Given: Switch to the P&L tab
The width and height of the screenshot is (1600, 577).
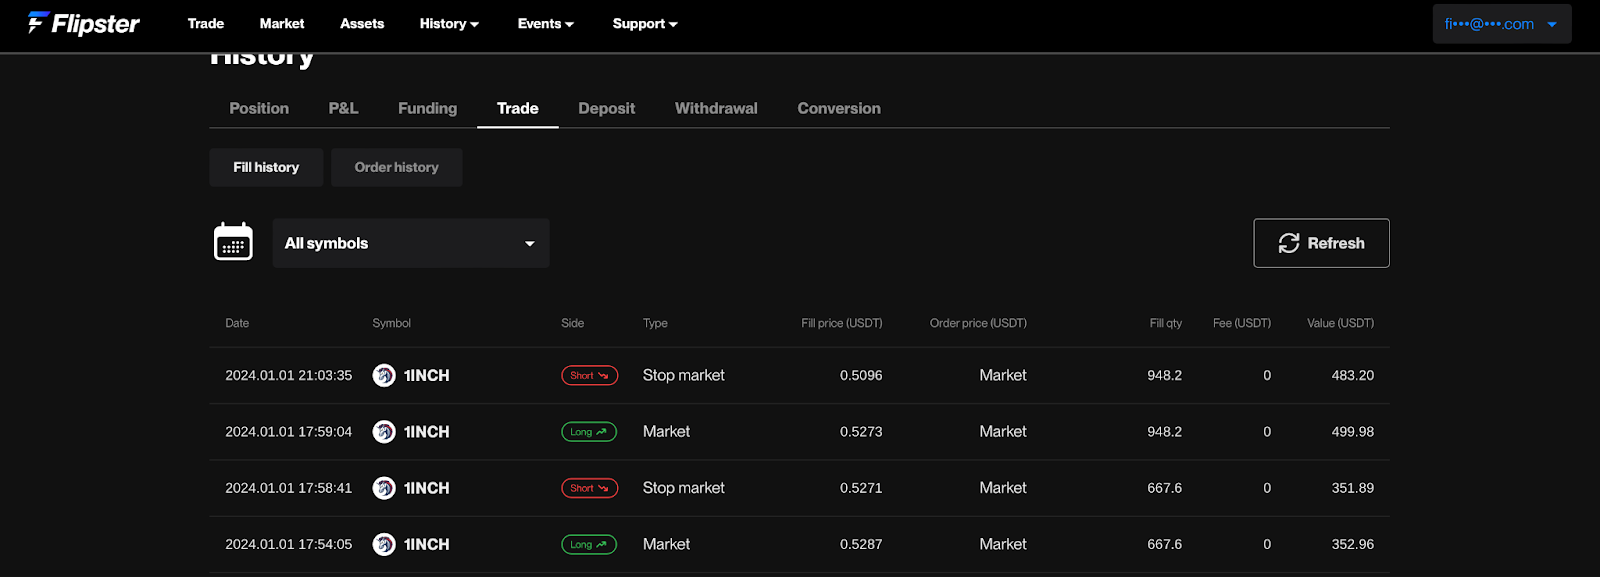Looking at the screenshot, I should 343,108.
